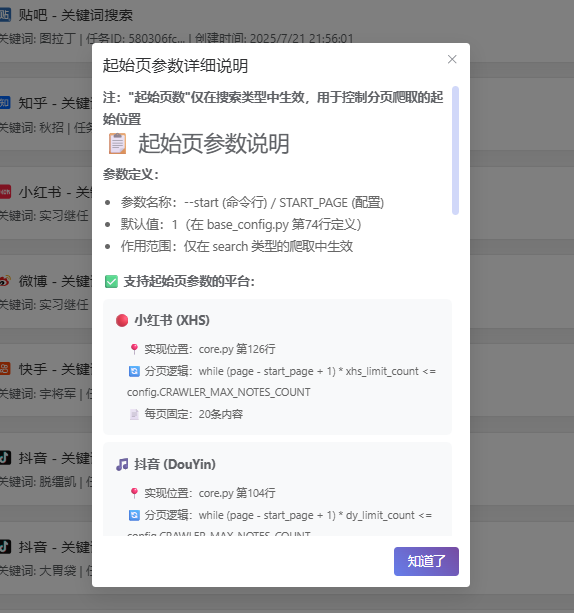Click the refresh icon before dy_limit_count 分页逻辑

point(134,515)
